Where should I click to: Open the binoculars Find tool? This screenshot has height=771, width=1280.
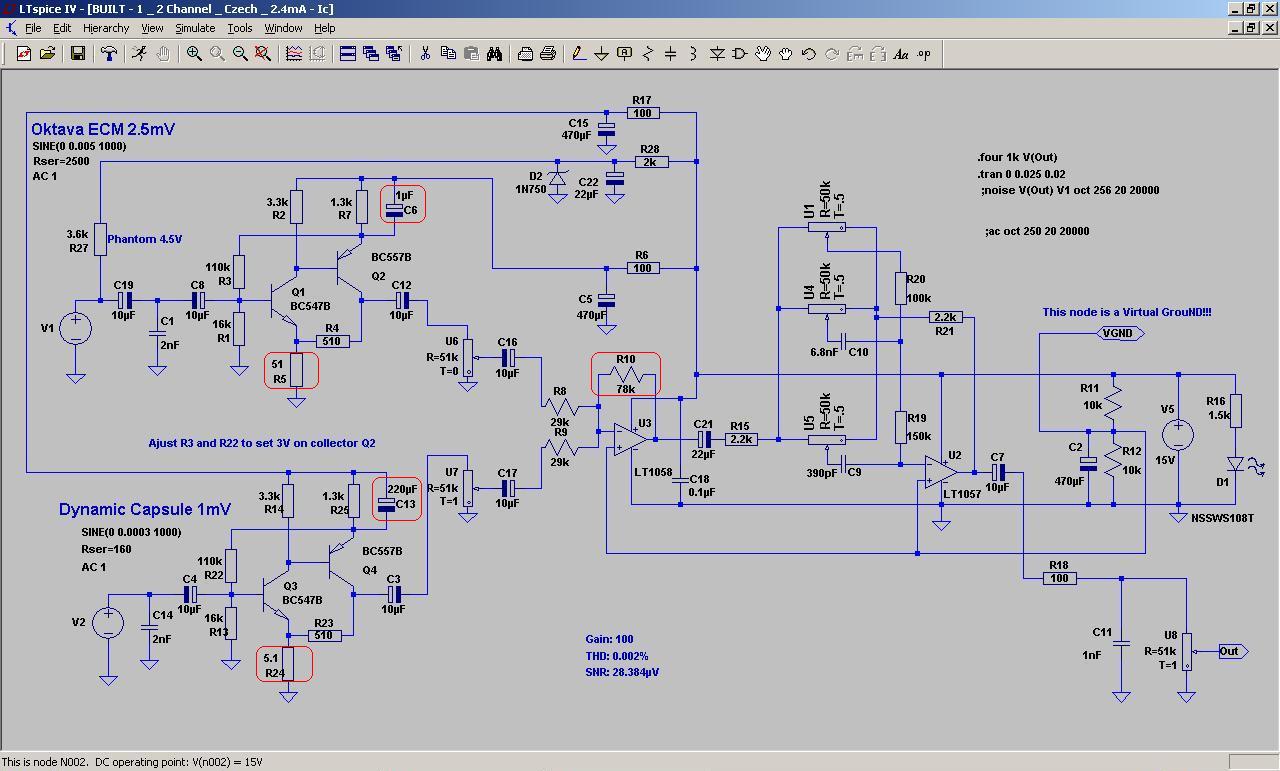point(494,54)
